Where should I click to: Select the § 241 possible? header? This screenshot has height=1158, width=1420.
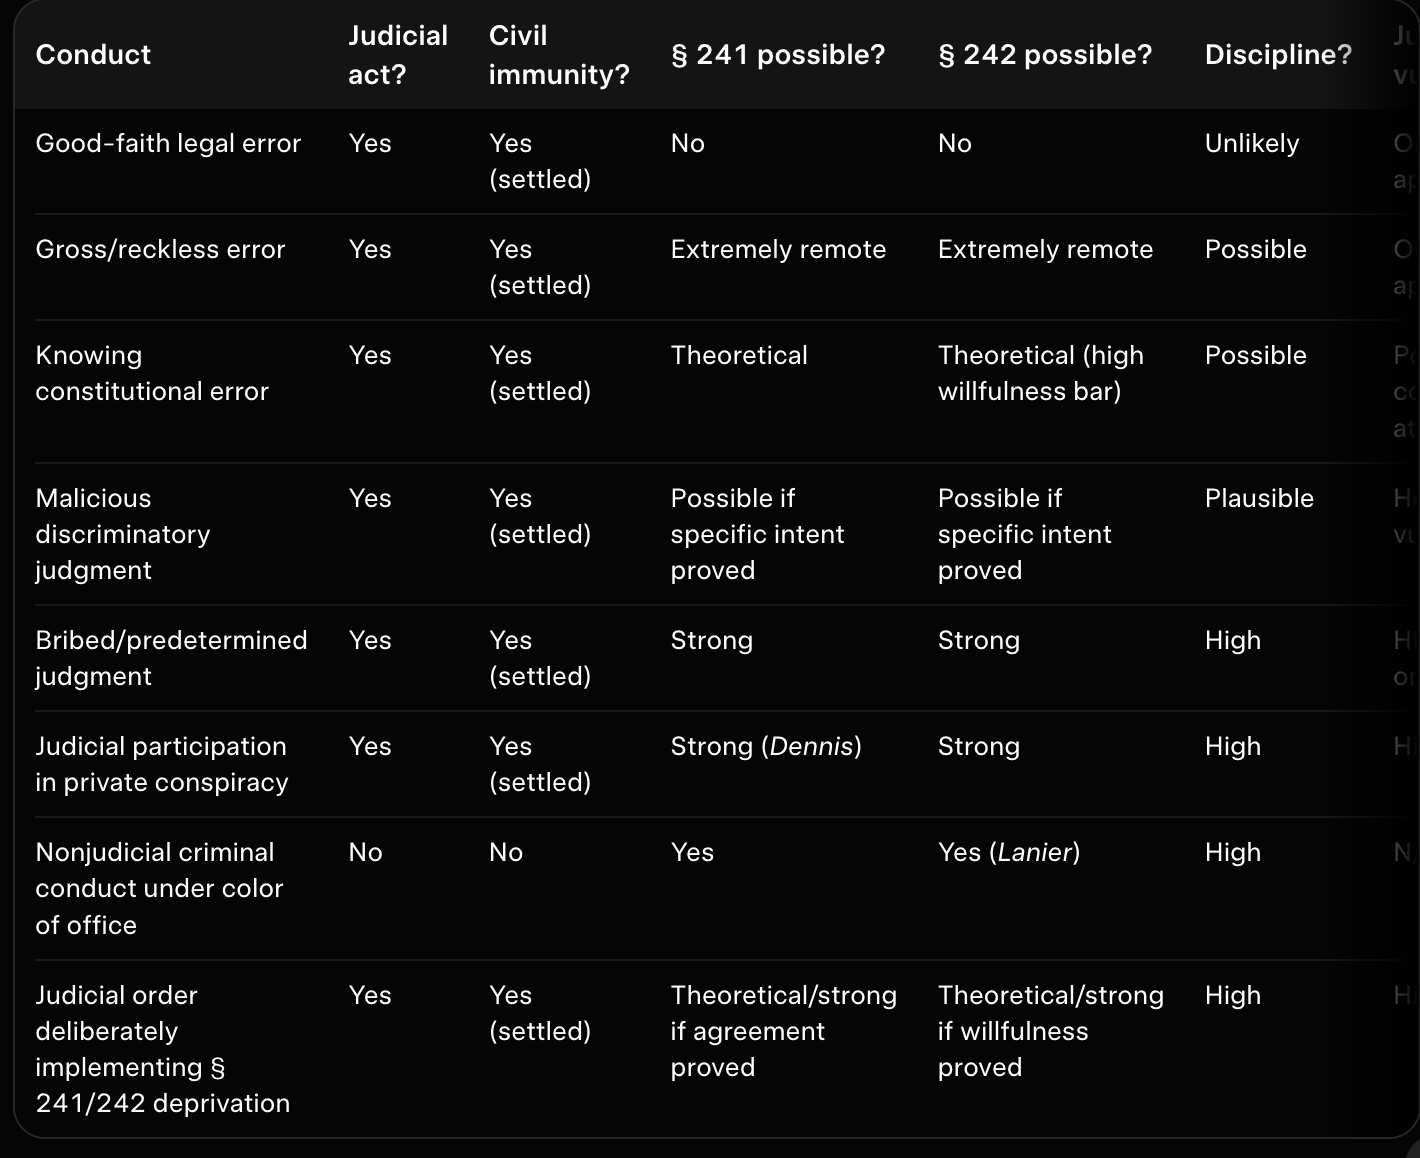coord(778,55)
